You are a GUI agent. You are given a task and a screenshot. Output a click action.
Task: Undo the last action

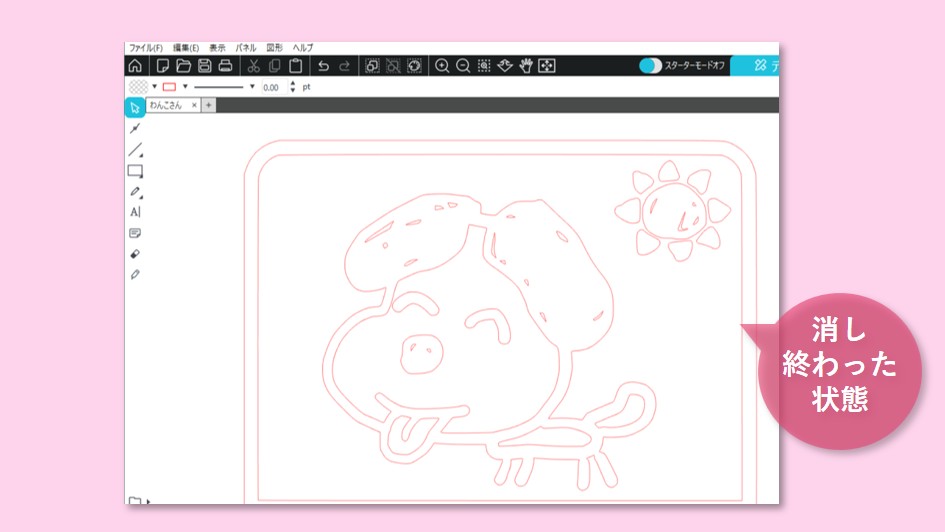pos(324,66)
